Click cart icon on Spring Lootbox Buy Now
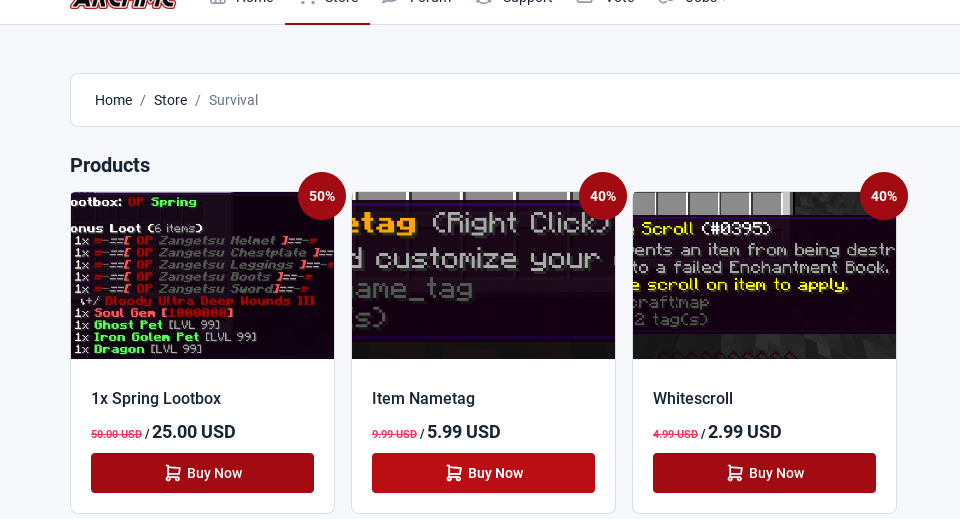 pyautogui.click(x=173, y=473)
